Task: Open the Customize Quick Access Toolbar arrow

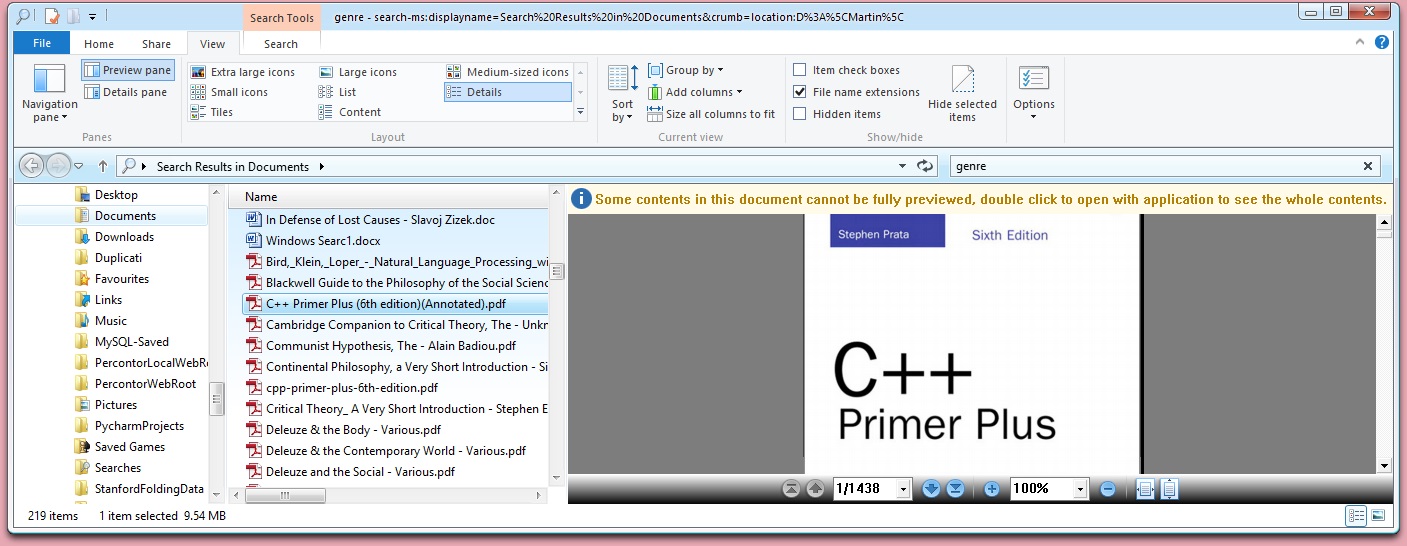Action: (93, 16)
